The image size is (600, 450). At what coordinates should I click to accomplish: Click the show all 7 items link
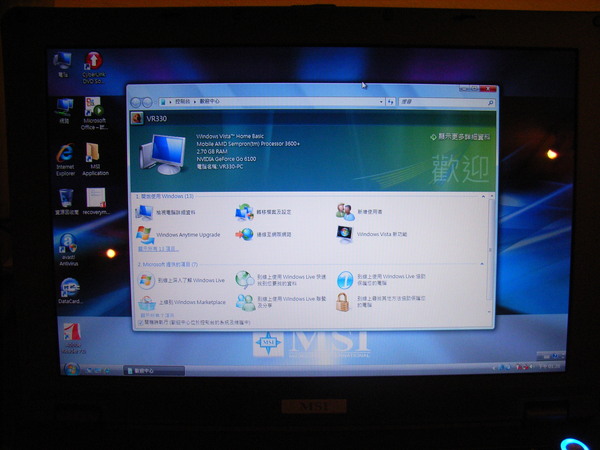(x=155, y=315)
